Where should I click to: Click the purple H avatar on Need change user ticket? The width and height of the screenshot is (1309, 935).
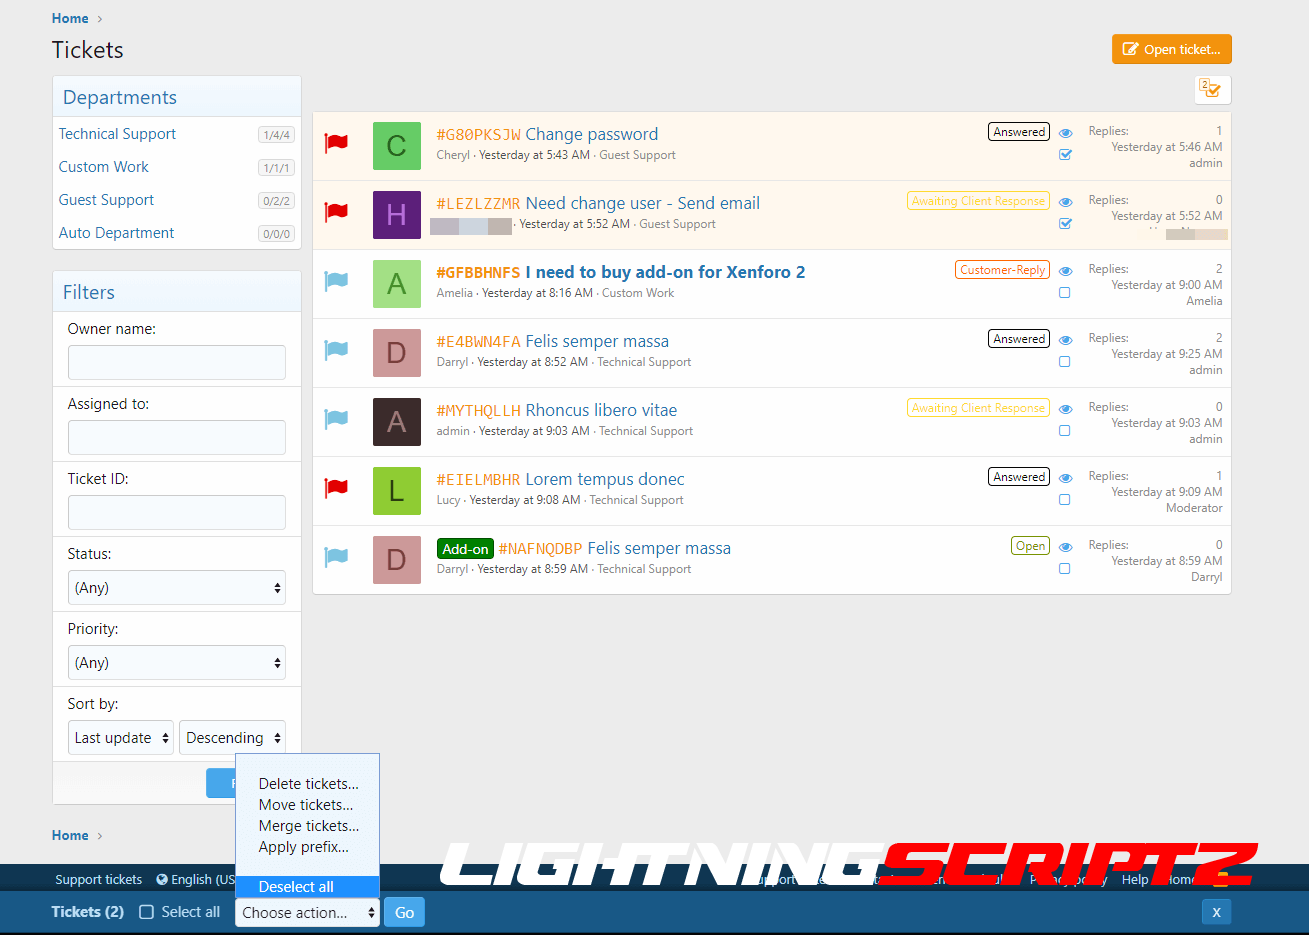pos(396,215)
